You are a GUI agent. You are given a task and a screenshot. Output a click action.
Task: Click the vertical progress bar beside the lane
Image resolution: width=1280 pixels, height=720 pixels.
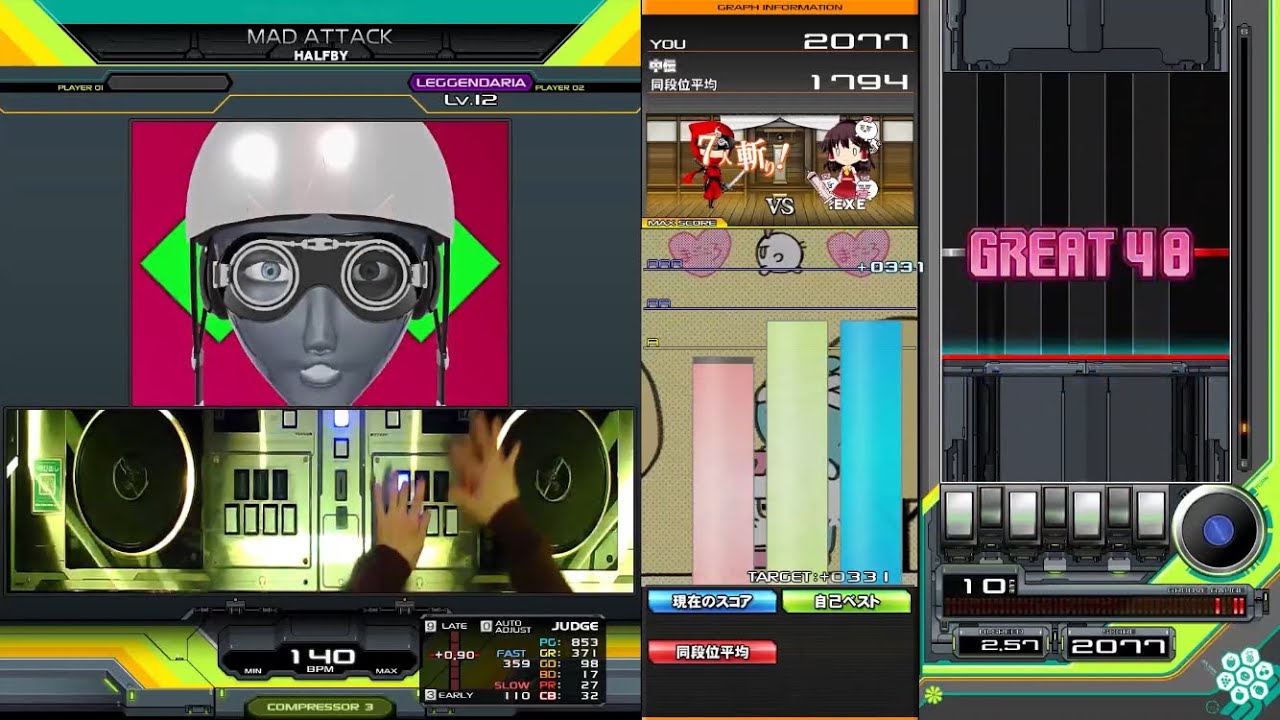(x=1243, y=248)
